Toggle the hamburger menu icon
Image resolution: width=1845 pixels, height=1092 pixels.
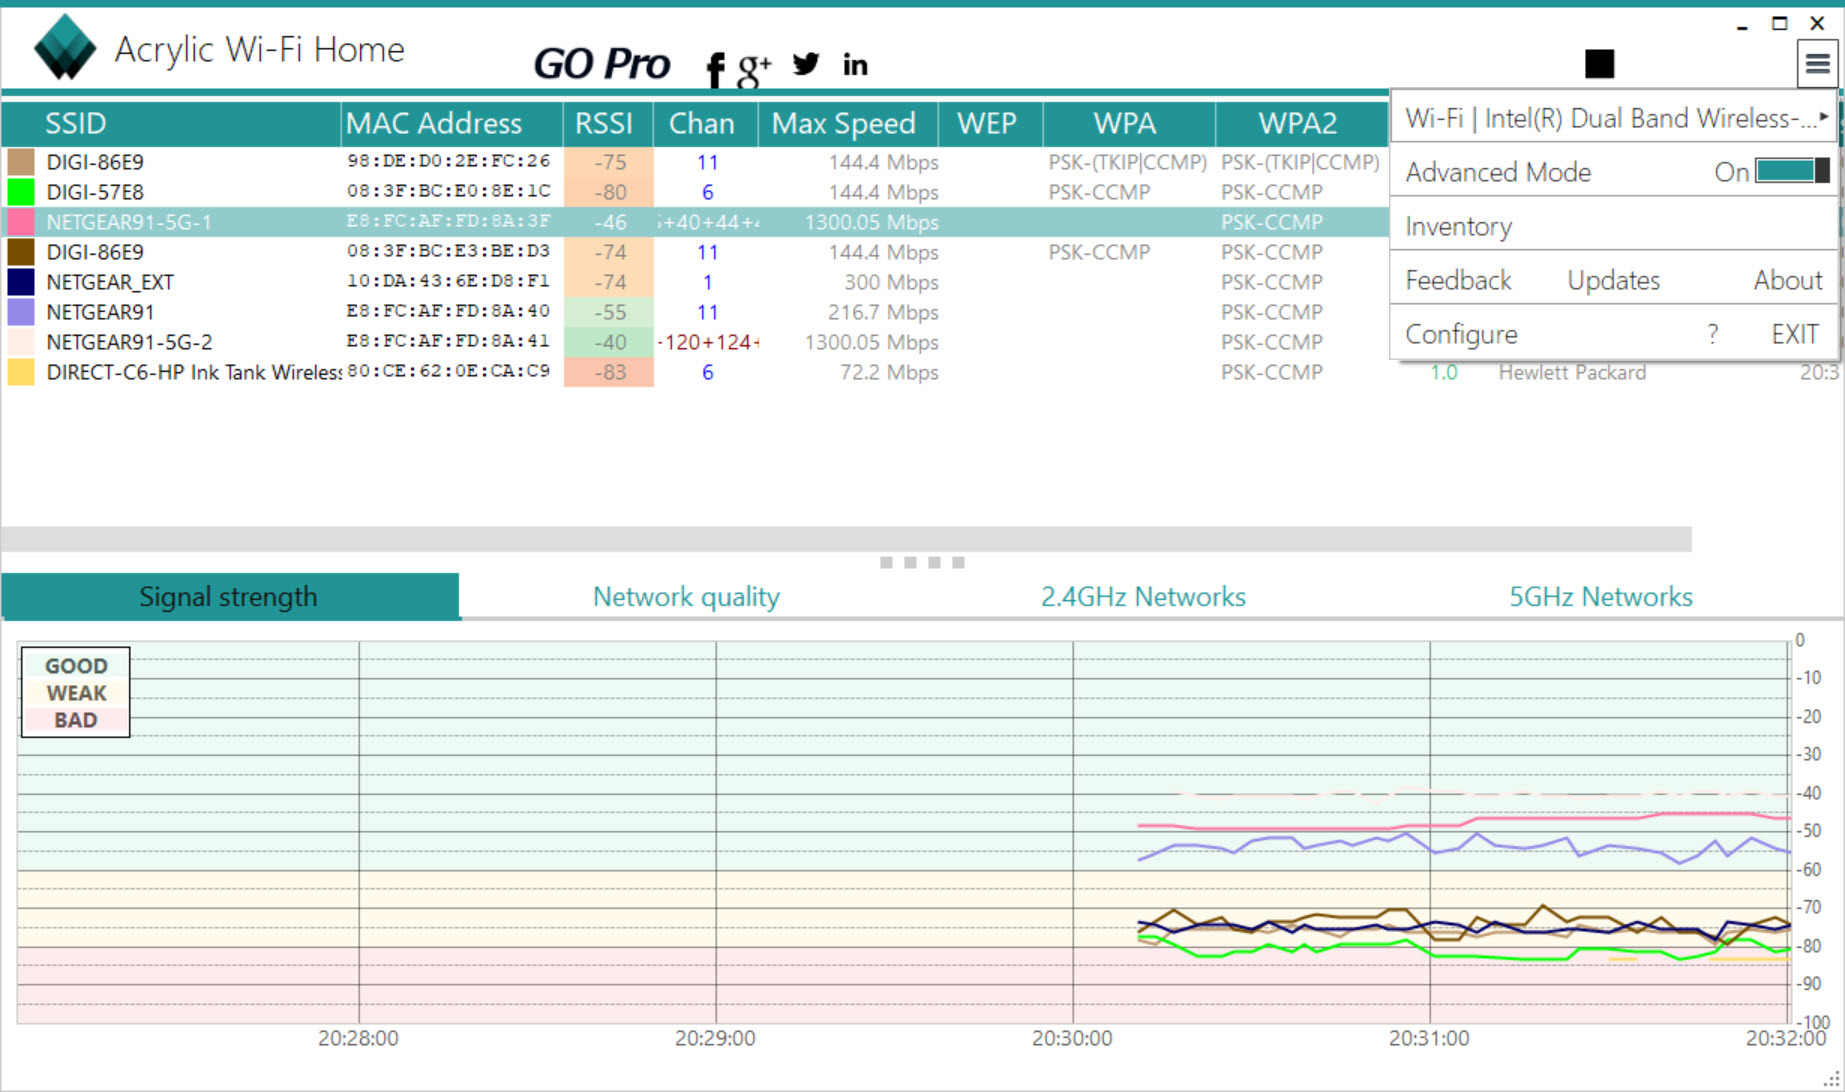coord(1817,65)
